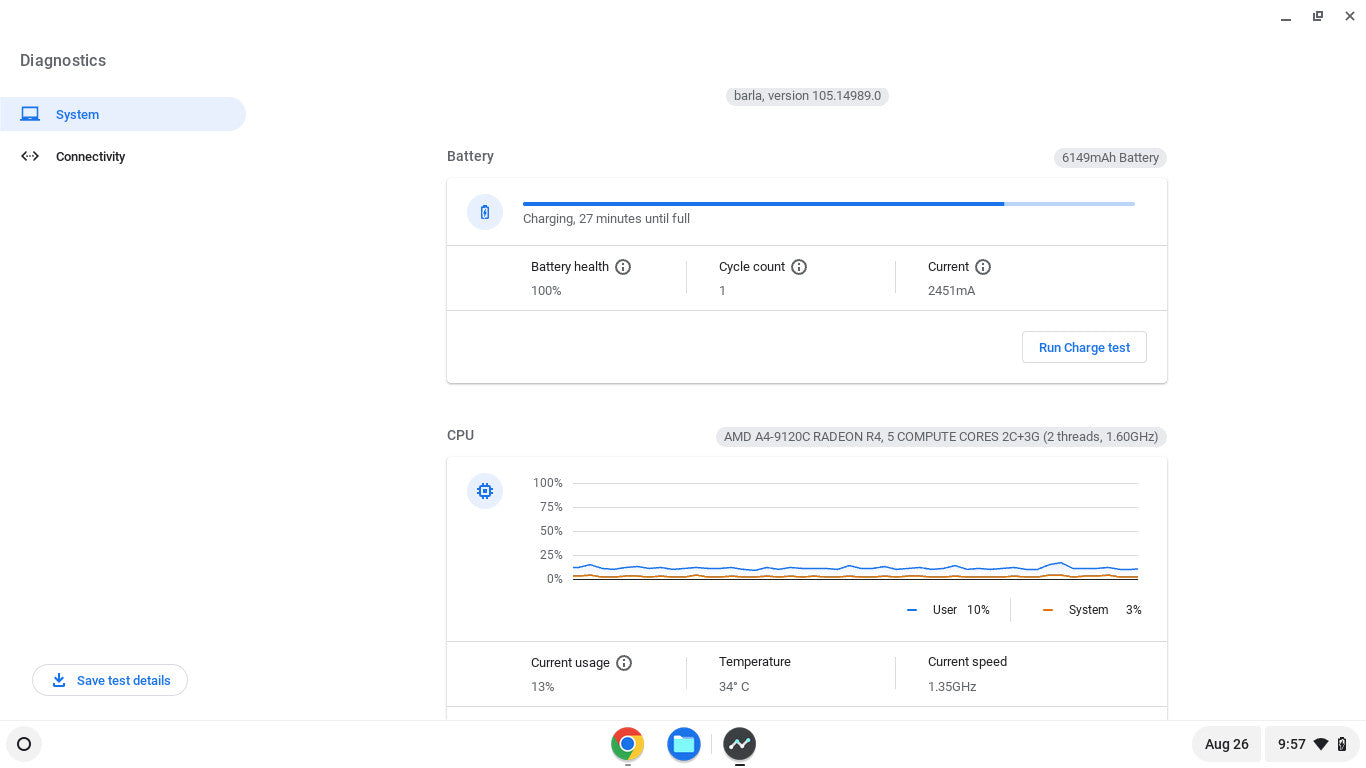Image resolution: width=1366 pixels, height=768 pixels.
Task: Click the 6149mAh Battery chip
Action: tap(1110, 158)
